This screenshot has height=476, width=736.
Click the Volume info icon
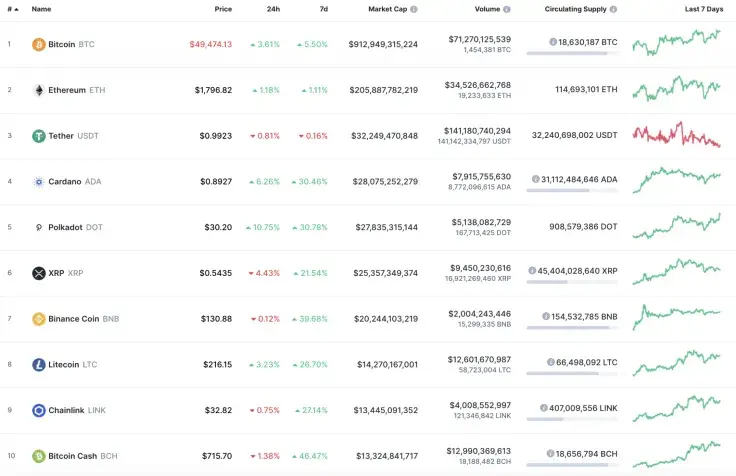tap(506, 9)
